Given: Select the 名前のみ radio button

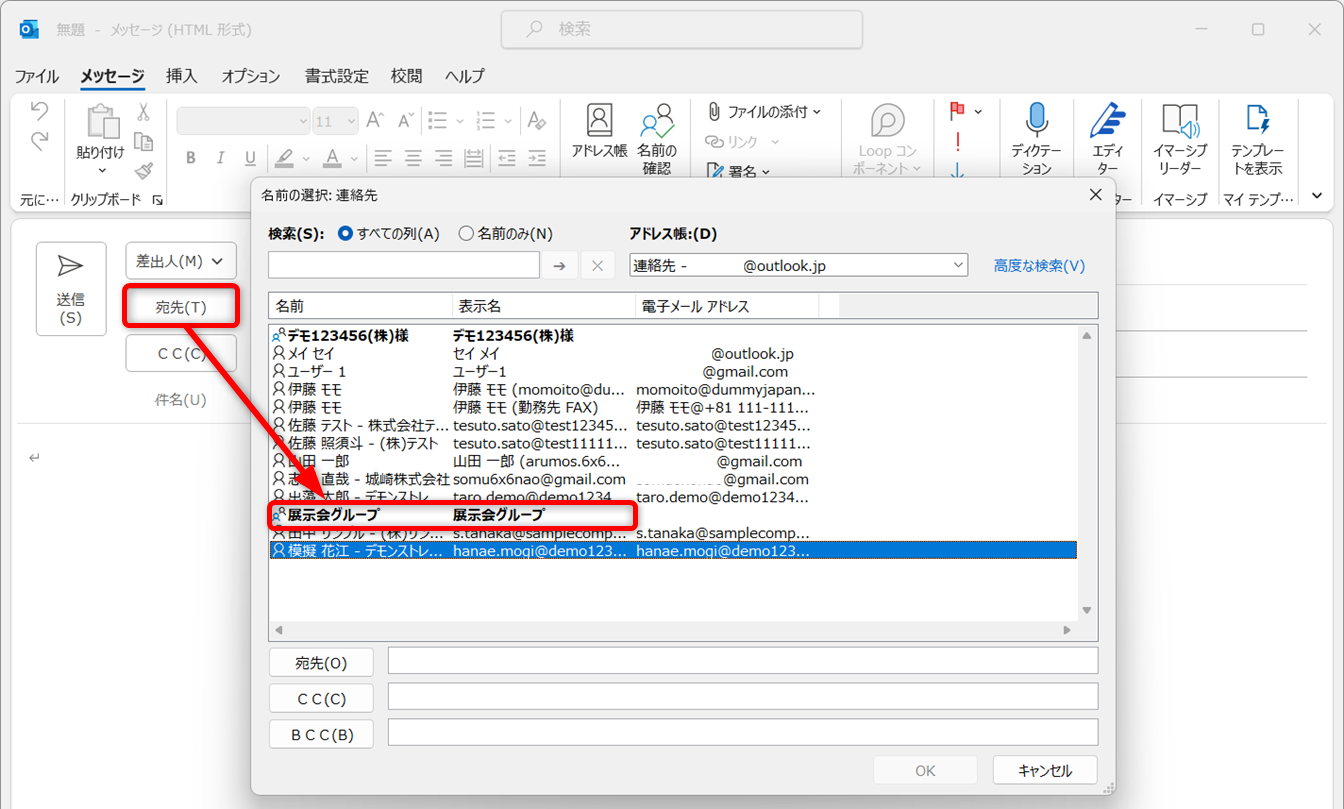Looking at the screenshot, I should (x=466, y=234).
